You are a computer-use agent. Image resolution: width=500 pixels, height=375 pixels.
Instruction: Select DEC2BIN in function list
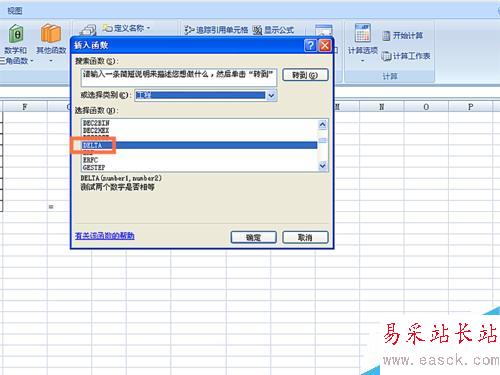point(199,123)
